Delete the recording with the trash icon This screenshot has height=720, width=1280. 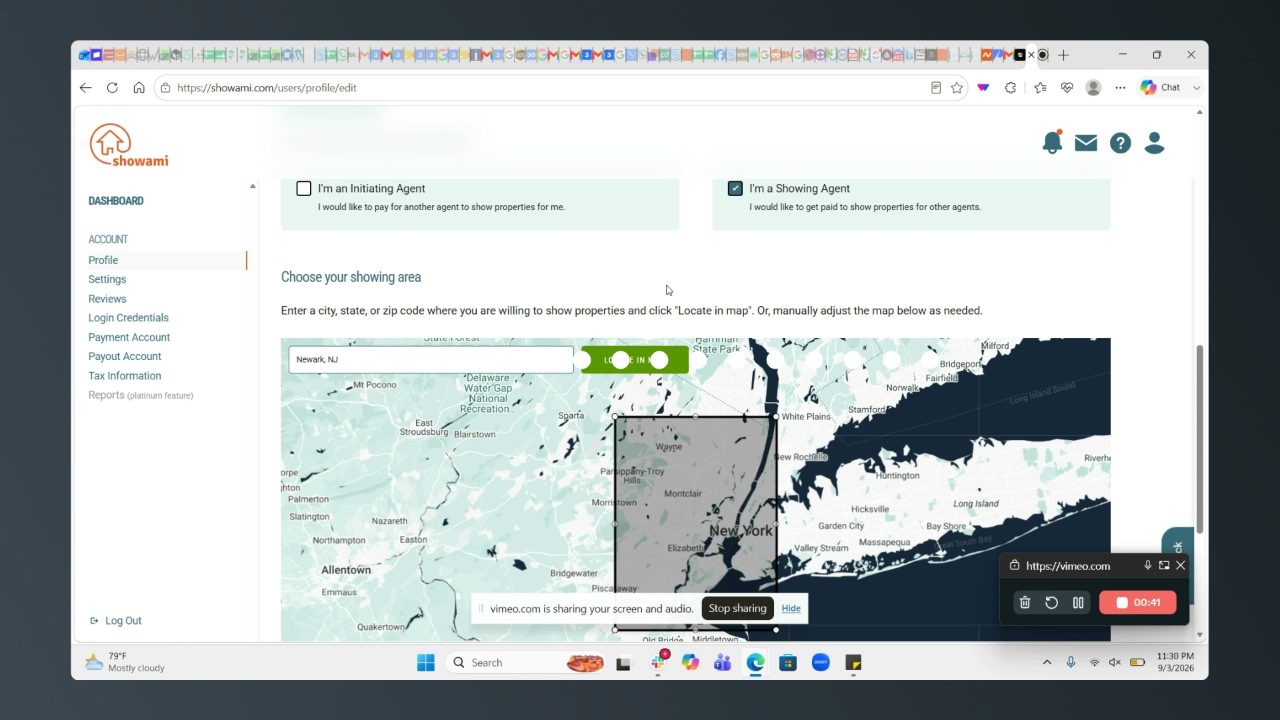pos(1025,602)
